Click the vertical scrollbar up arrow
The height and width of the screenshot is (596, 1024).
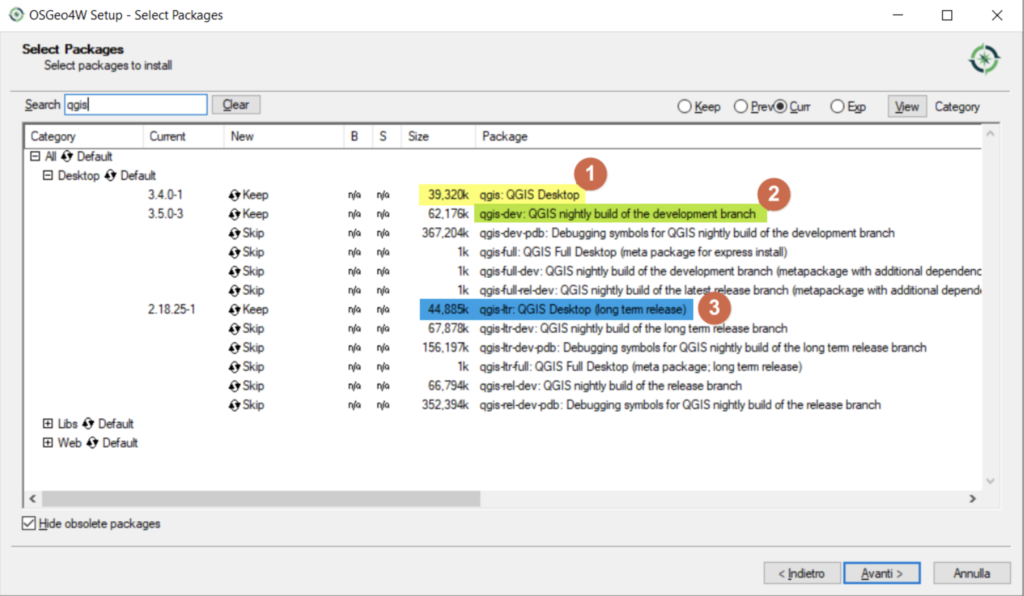(x=990, y=134)
